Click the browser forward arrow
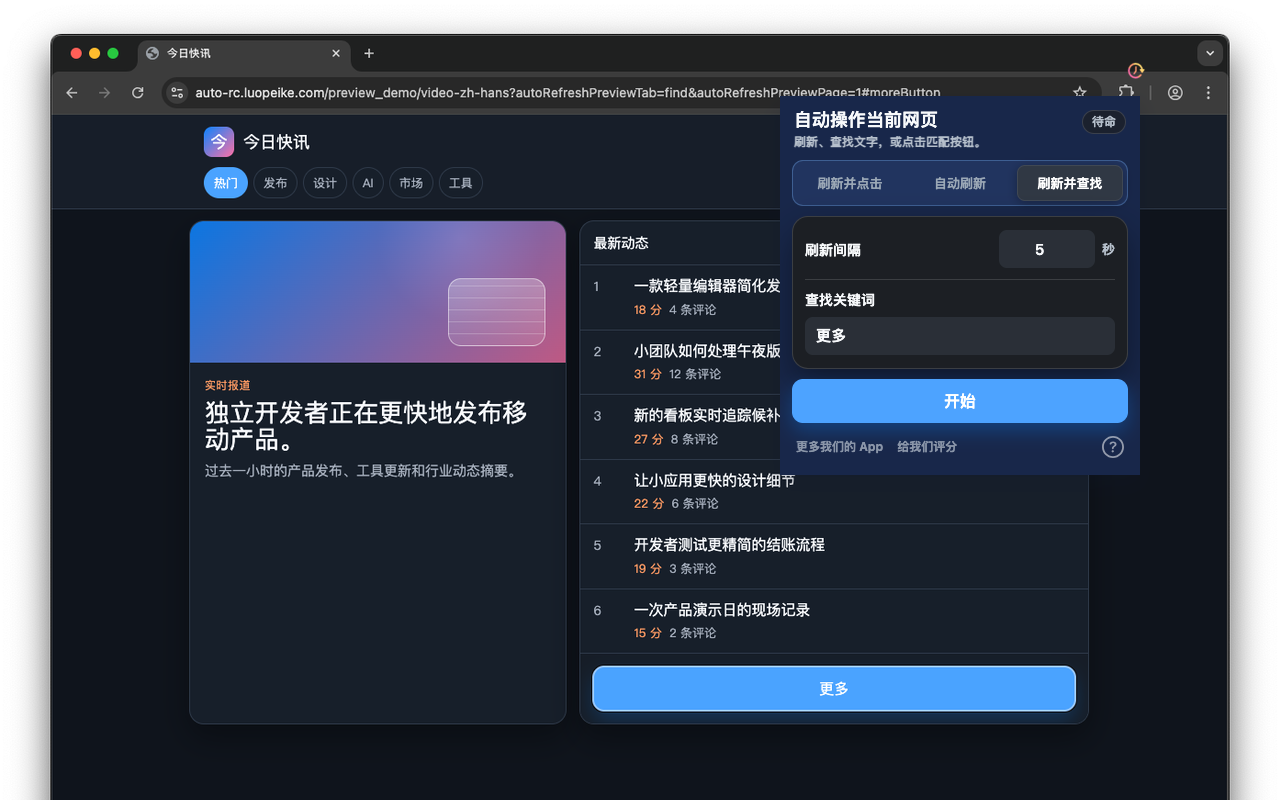 tap(105, 93)
